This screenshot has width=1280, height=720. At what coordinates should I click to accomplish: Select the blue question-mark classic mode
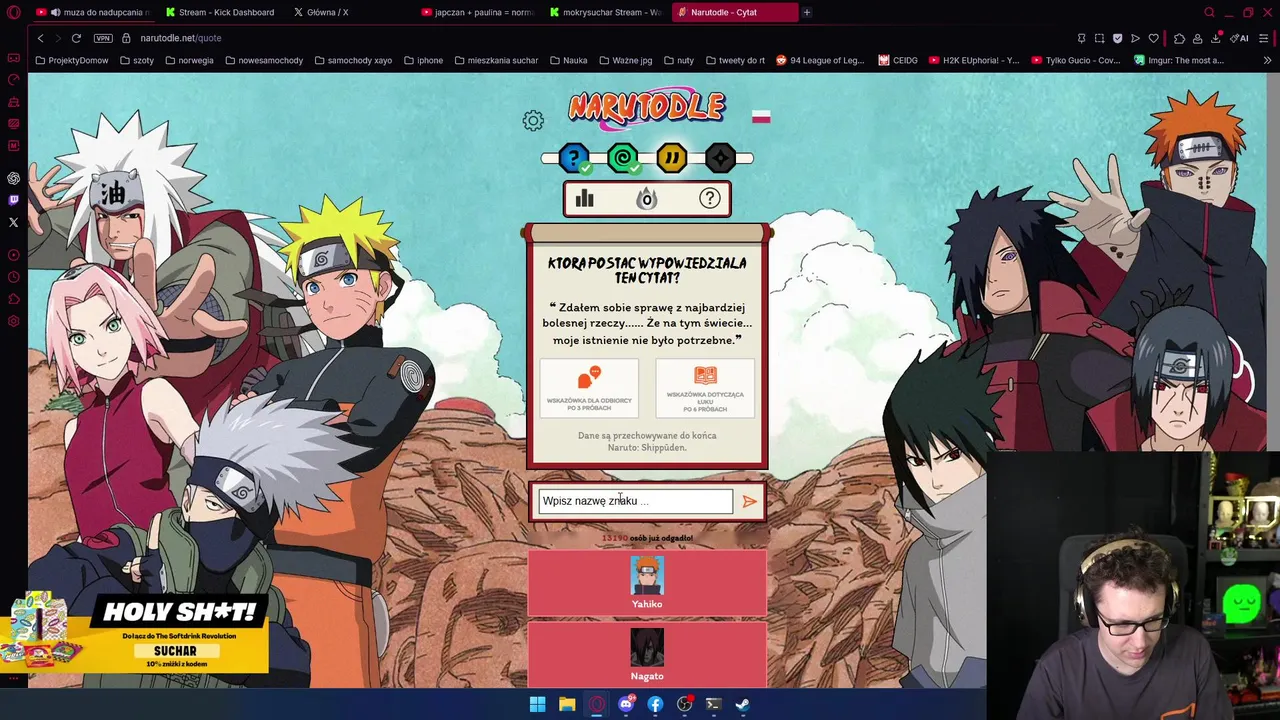coord(574,158)
